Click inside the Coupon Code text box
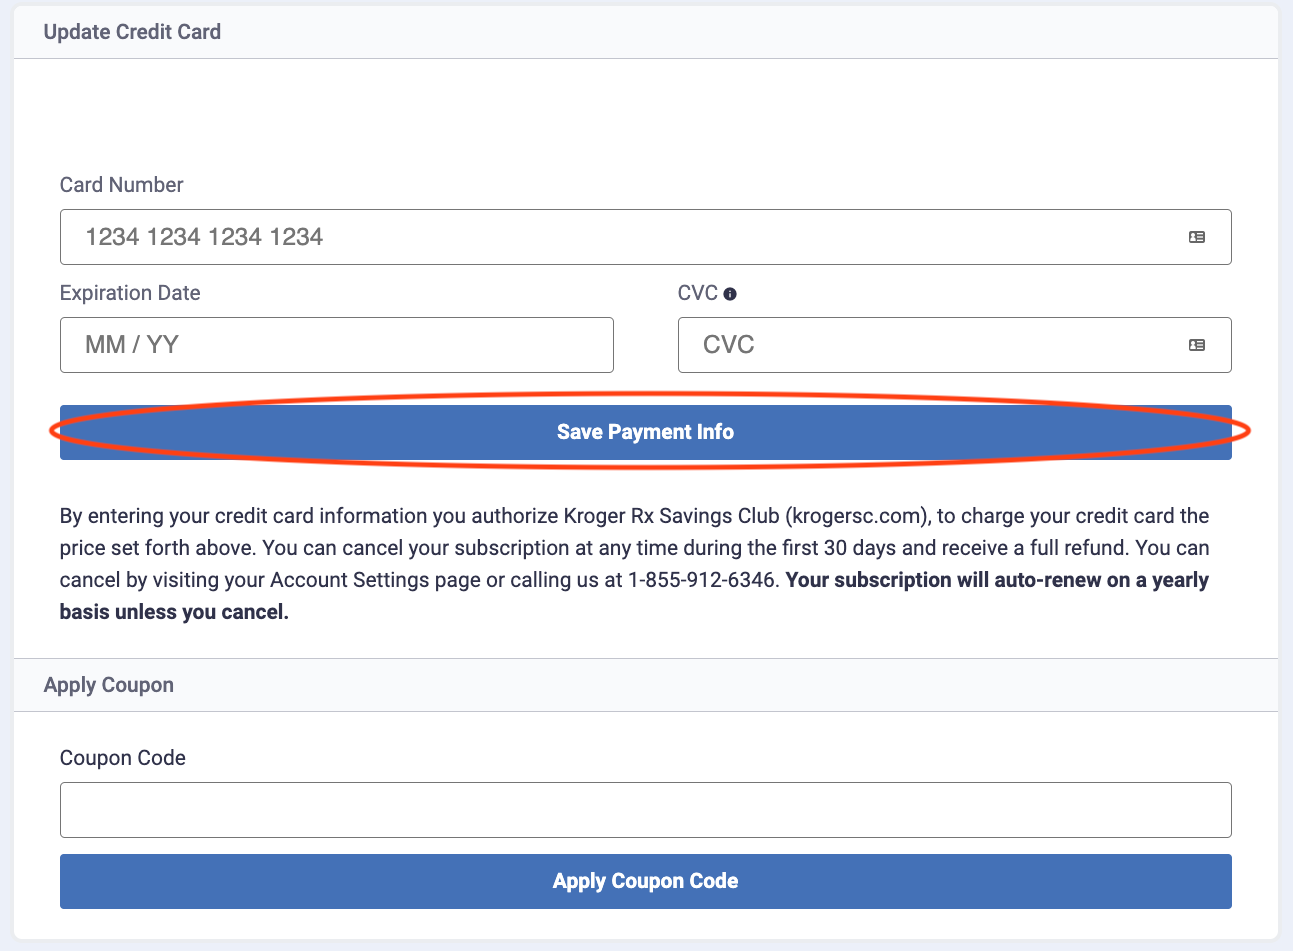Image resolution: width=1293 pixels, height=951 pixels. 645,809
